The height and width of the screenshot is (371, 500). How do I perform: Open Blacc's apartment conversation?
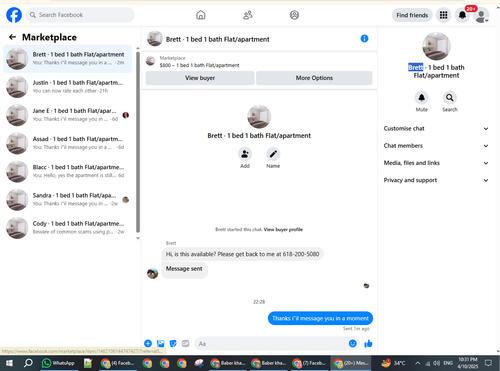click(x=68, y=171)
